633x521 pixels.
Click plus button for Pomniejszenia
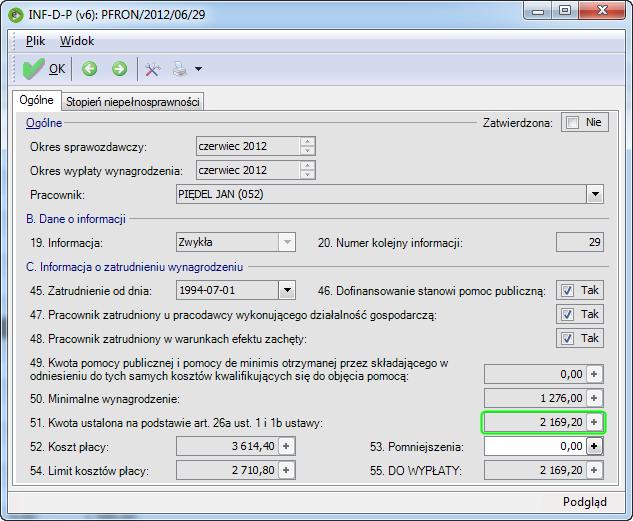pos(594,446)
